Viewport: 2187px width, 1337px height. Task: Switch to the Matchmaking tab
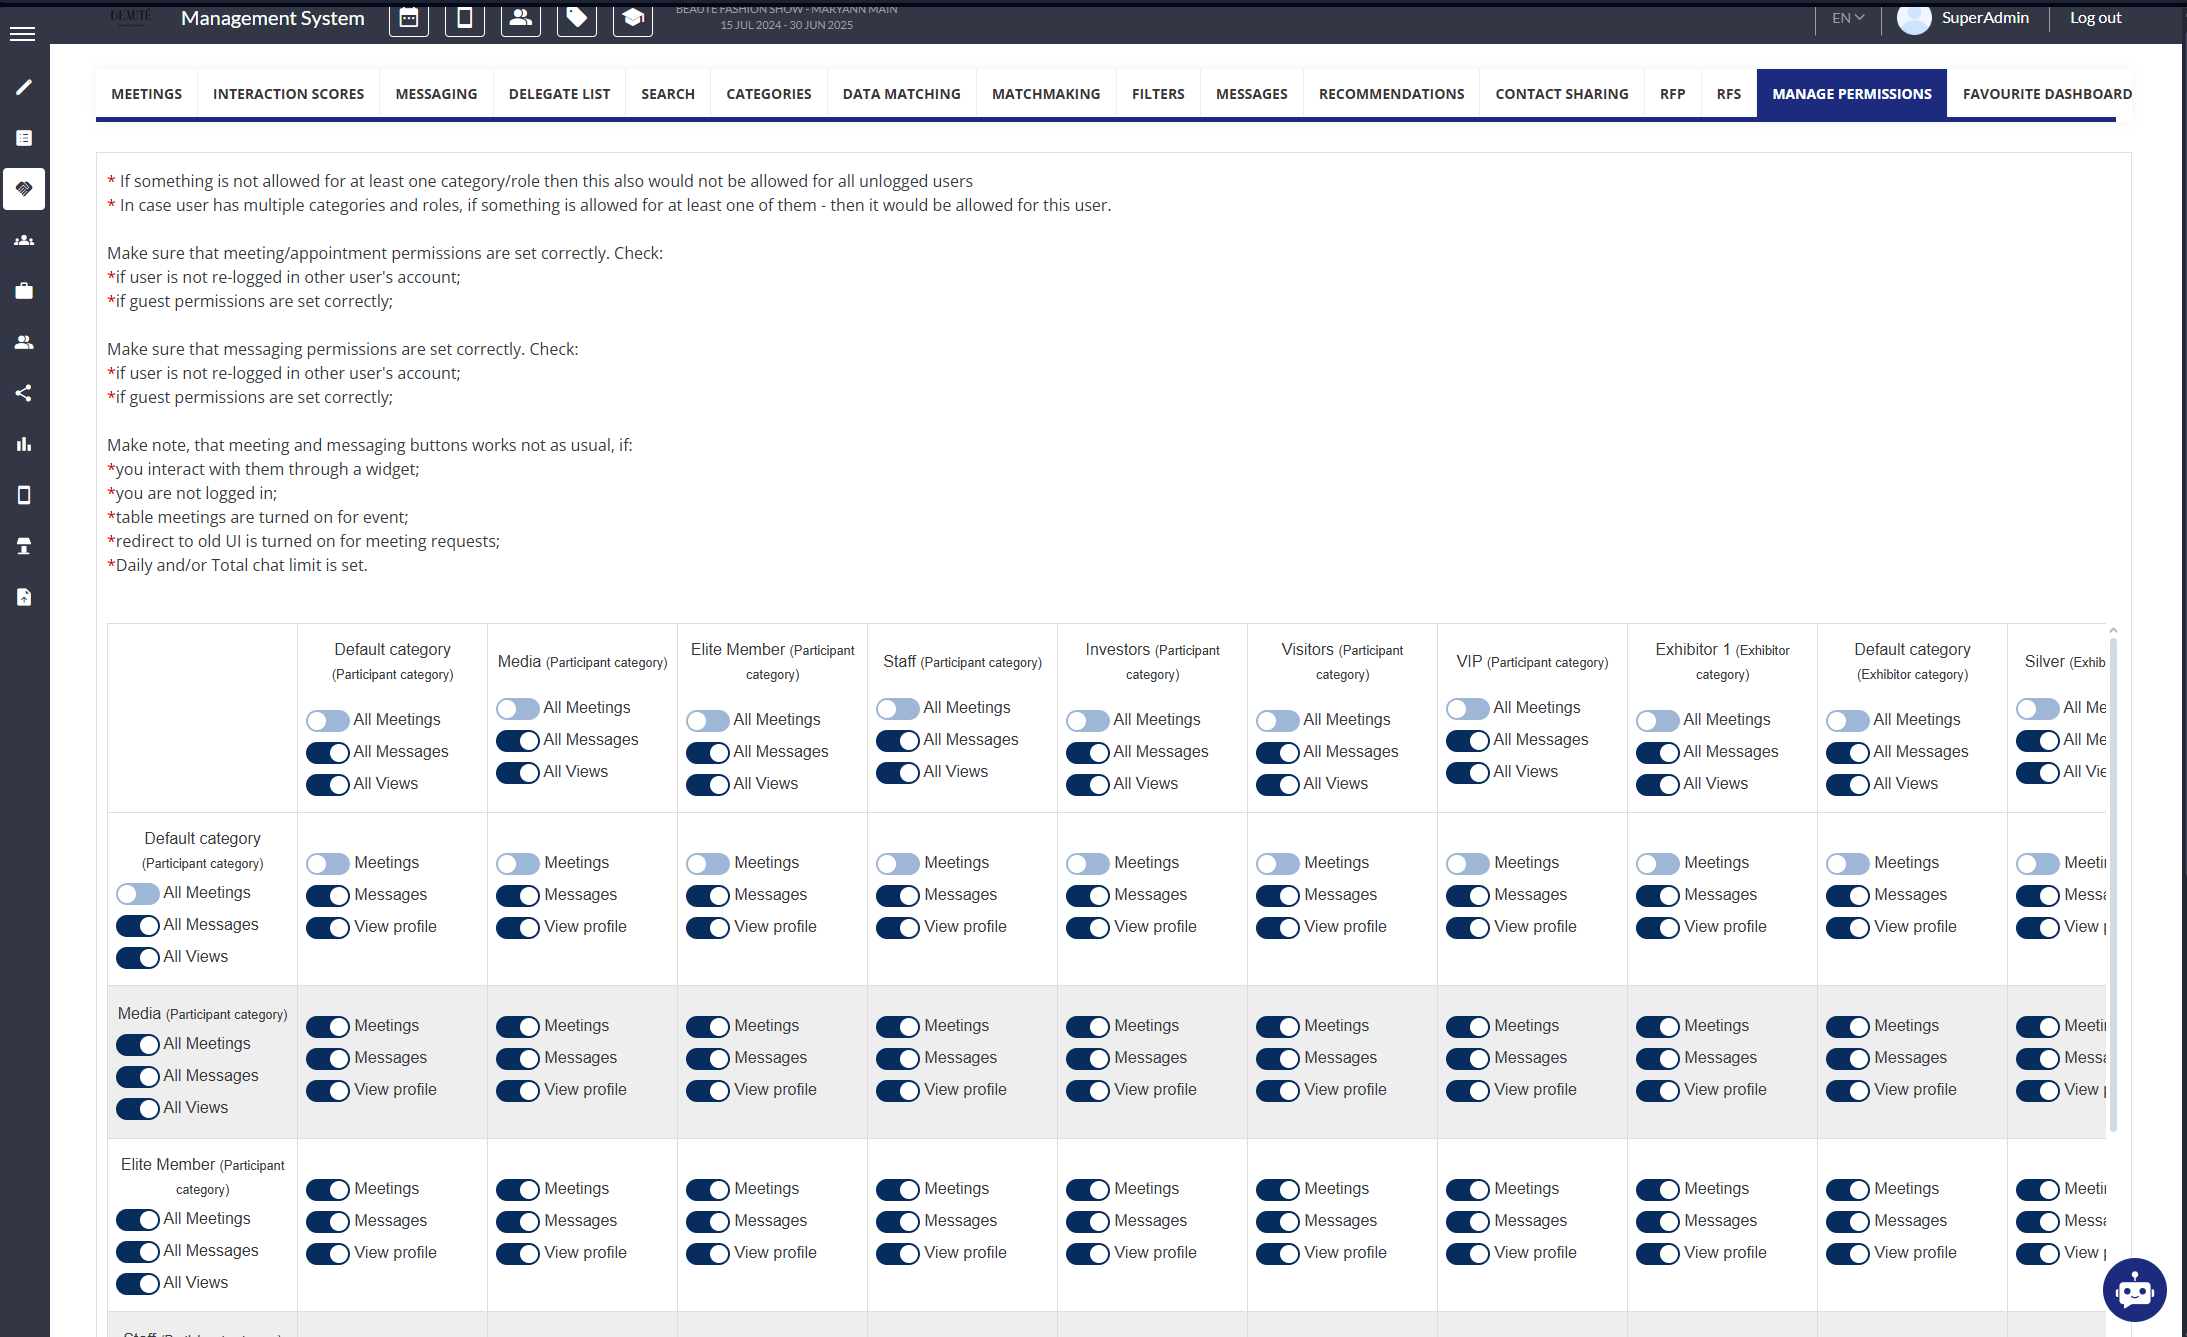[x=1045, y=94]
